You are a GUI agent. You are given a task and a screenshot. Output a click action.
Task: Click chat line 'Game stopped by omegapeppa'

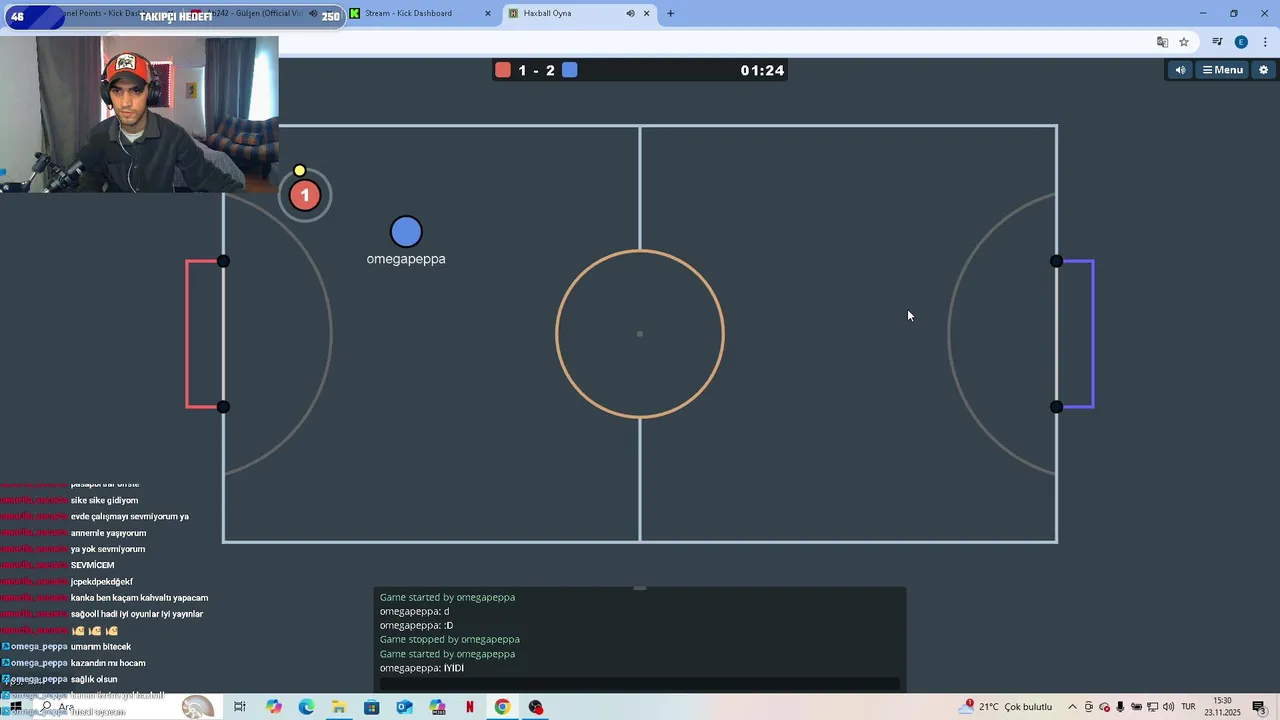tap(449, 639)
